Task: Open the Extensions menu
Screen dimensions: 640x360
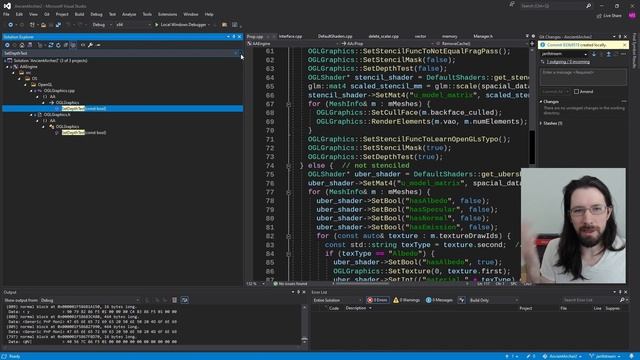Action: 167,14
